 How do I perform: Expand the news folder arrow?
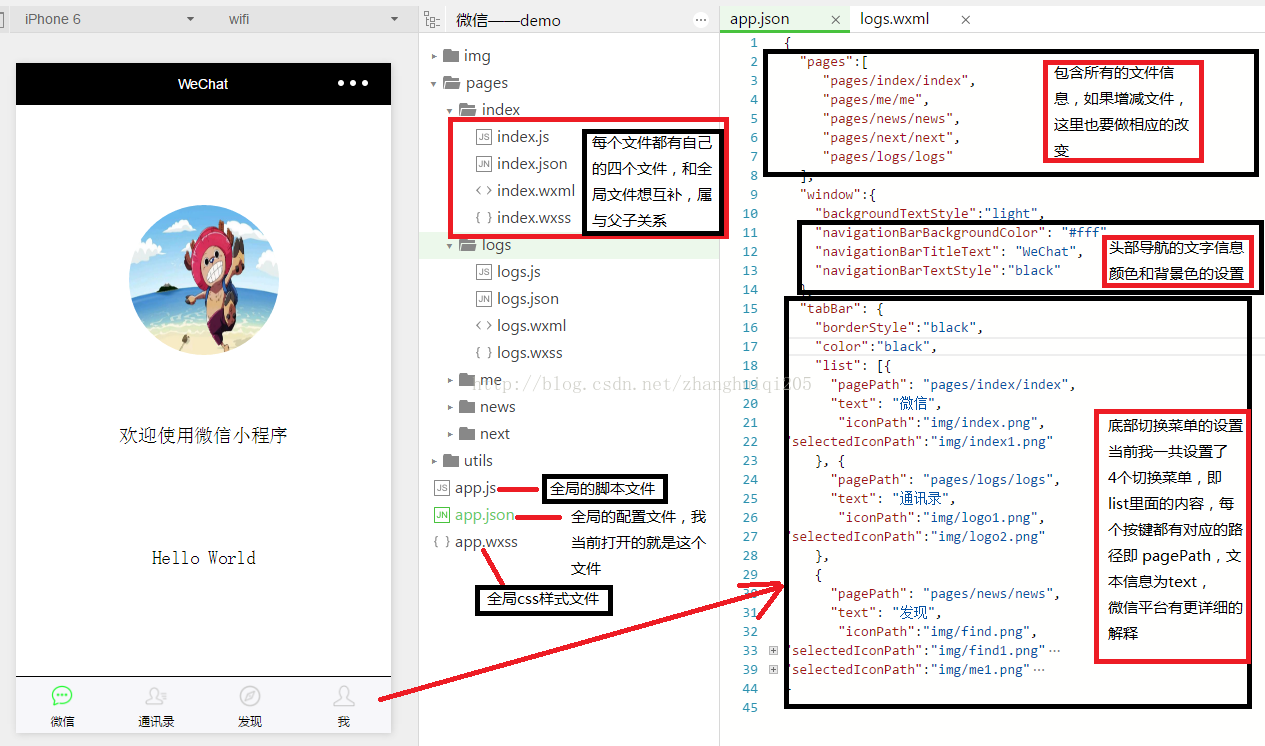450,407
